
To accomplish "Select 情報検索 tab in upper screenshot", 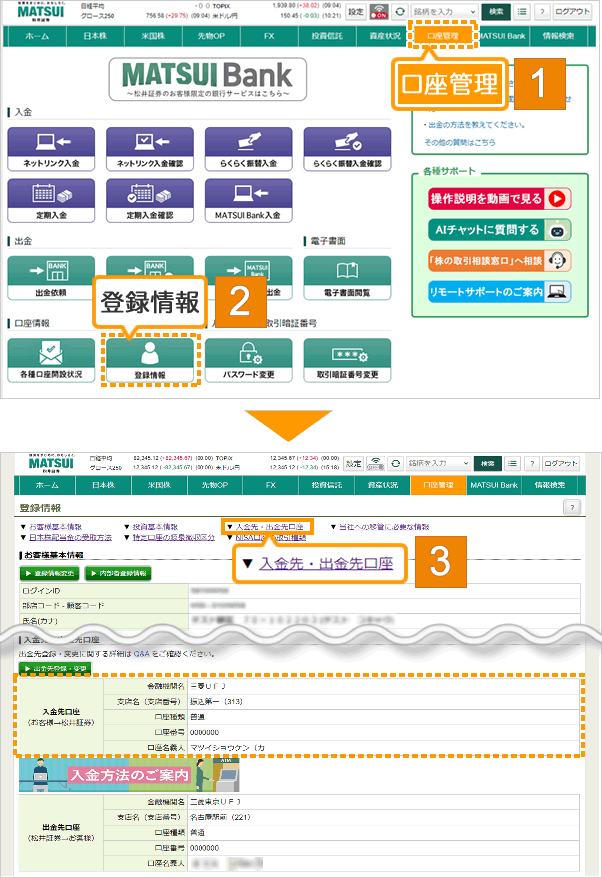I will tap(558, 36).
